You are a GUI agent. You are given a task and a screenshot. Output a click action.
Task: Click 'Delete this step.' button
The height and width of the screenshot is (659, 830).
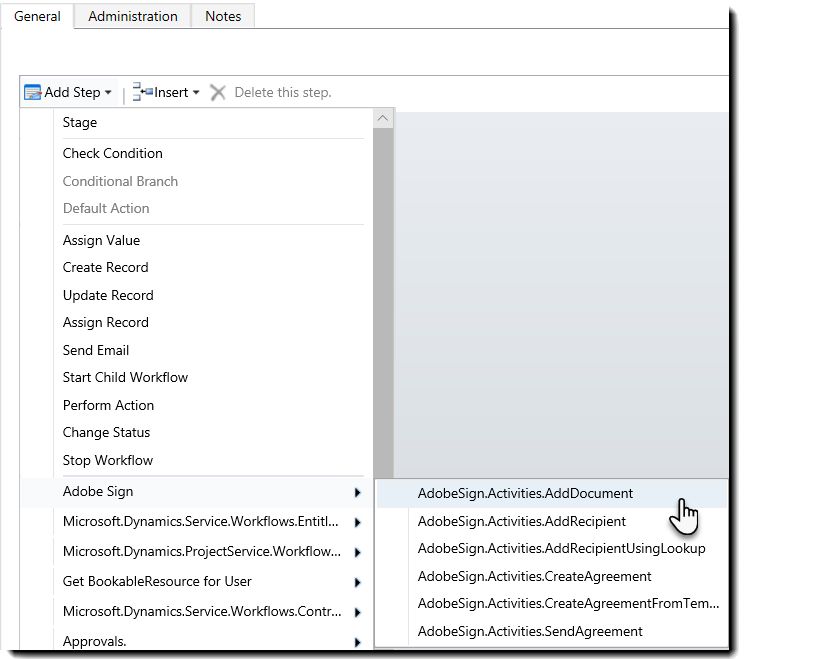283,92
